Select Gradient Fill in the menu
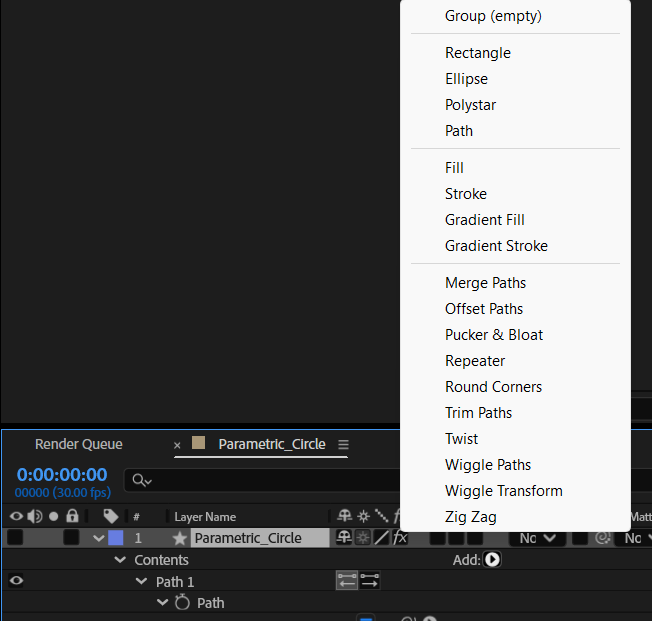652x621 pixels. pyautogui.click(x=485, y=220)
